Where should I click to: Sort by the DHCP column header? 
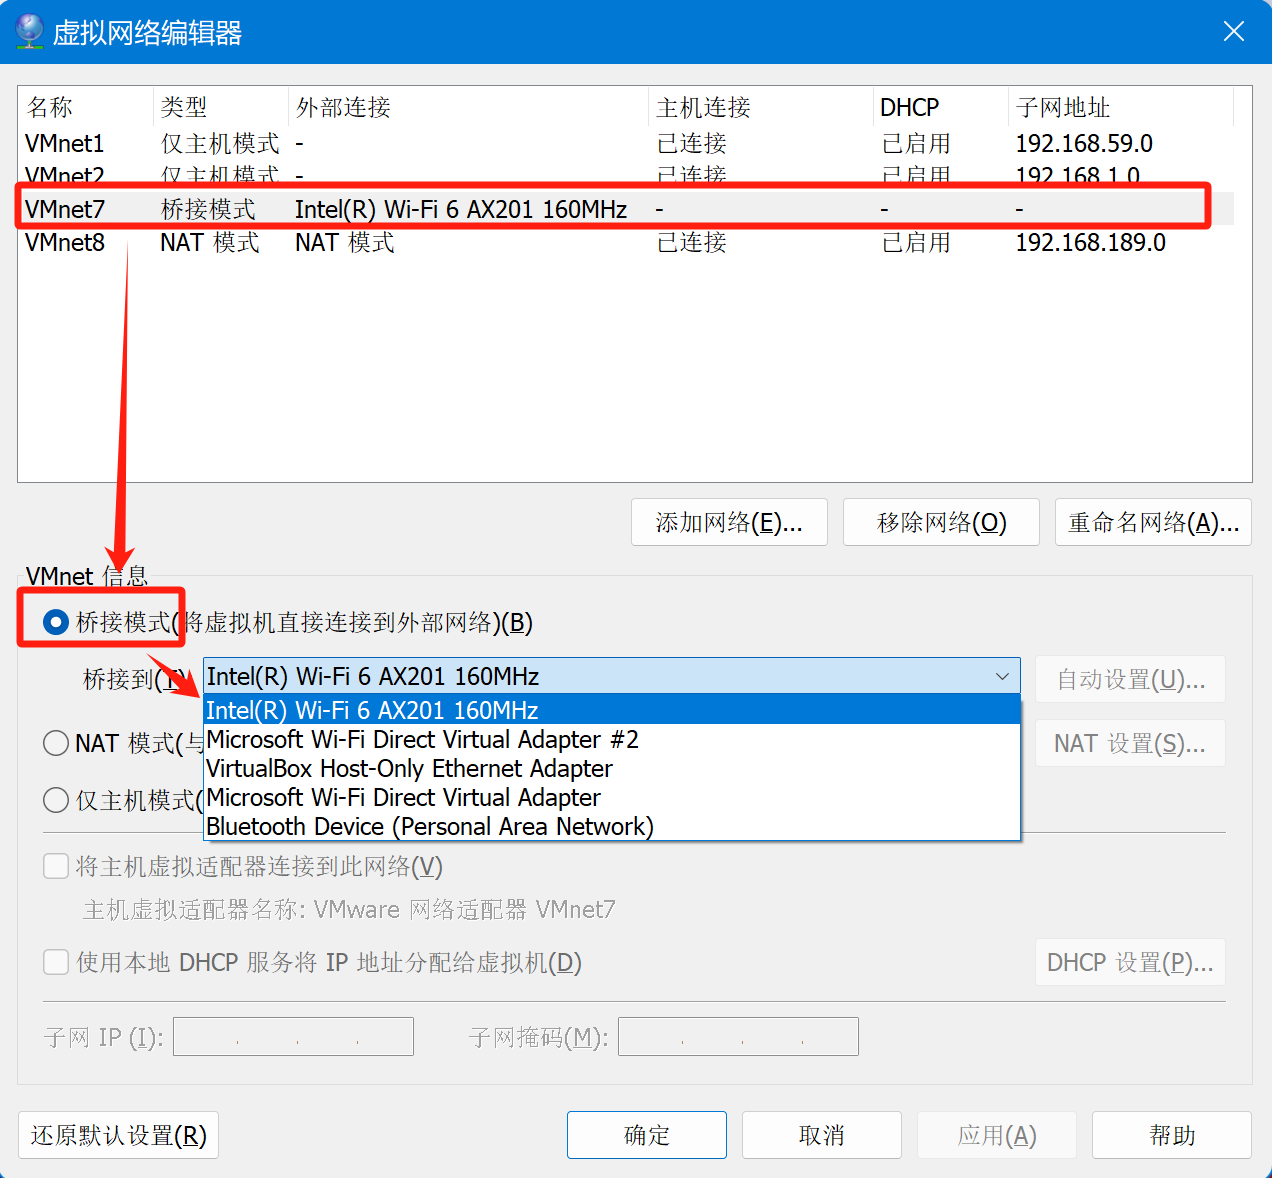click(941, 107)
